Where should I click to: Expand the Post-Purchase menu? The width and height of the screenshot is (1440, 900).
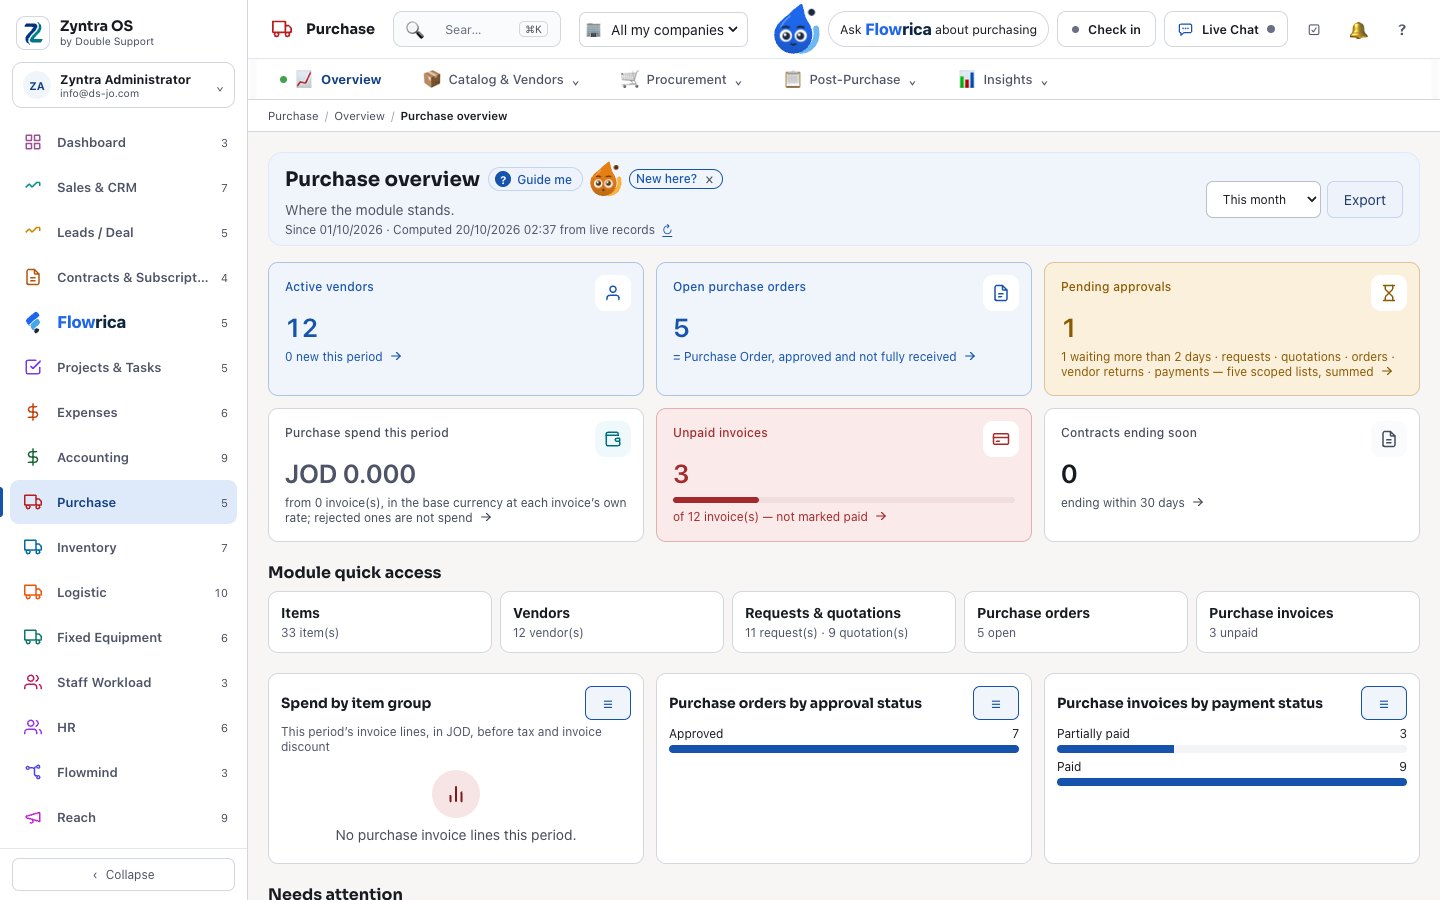click(850, 80)
